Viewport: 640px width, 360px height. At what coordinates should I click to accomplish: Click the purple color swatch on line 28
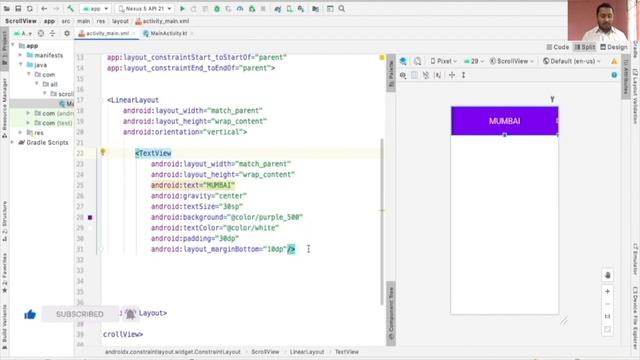click(x=90, y=218)
